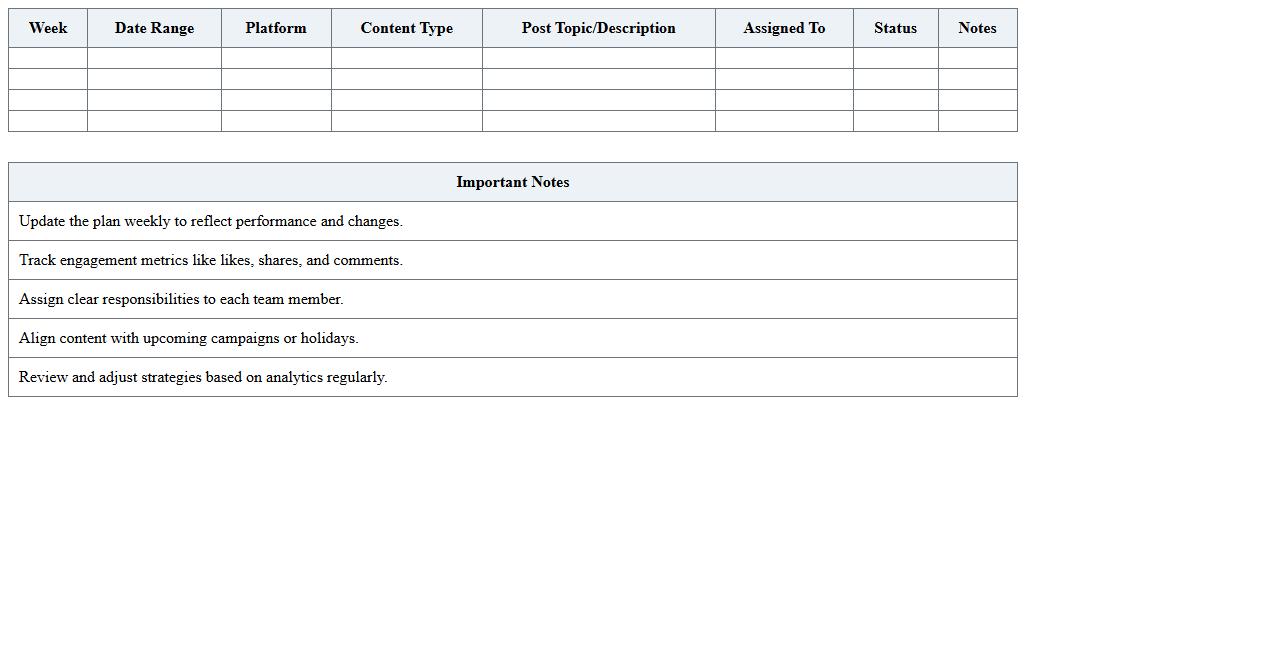This screenshot has width=1278, height=650.
Task: Select last empty cell under Date Range
Action: click(154, 121)
